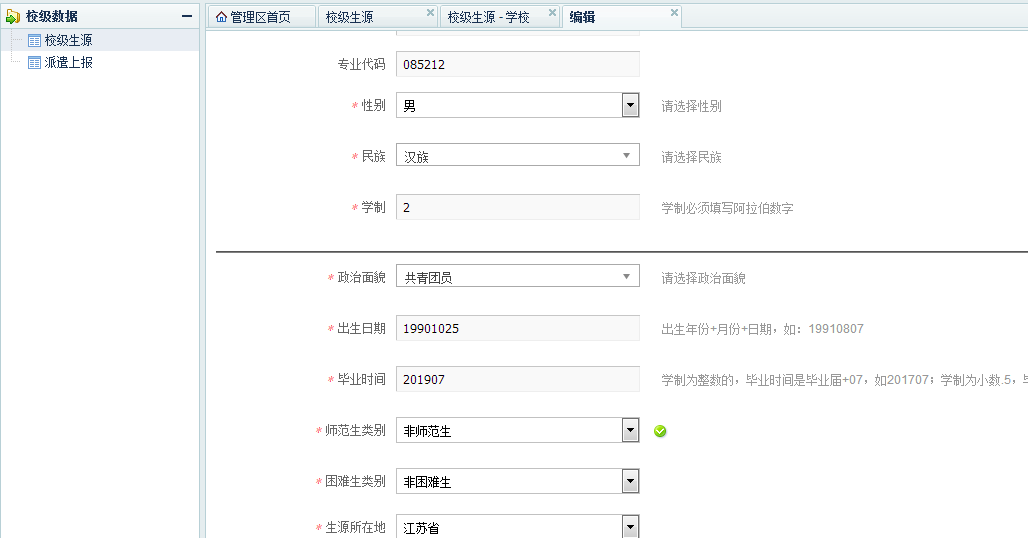Click the 毕业时间 field label
Viewport: 1028px width, 538px height.
361,379
